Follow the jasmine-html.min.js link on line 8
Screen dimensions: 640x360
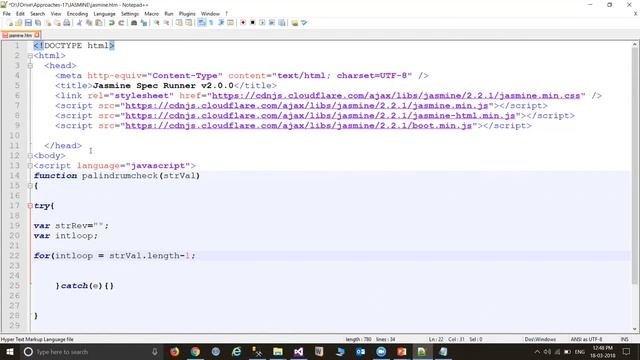point(320,116)
